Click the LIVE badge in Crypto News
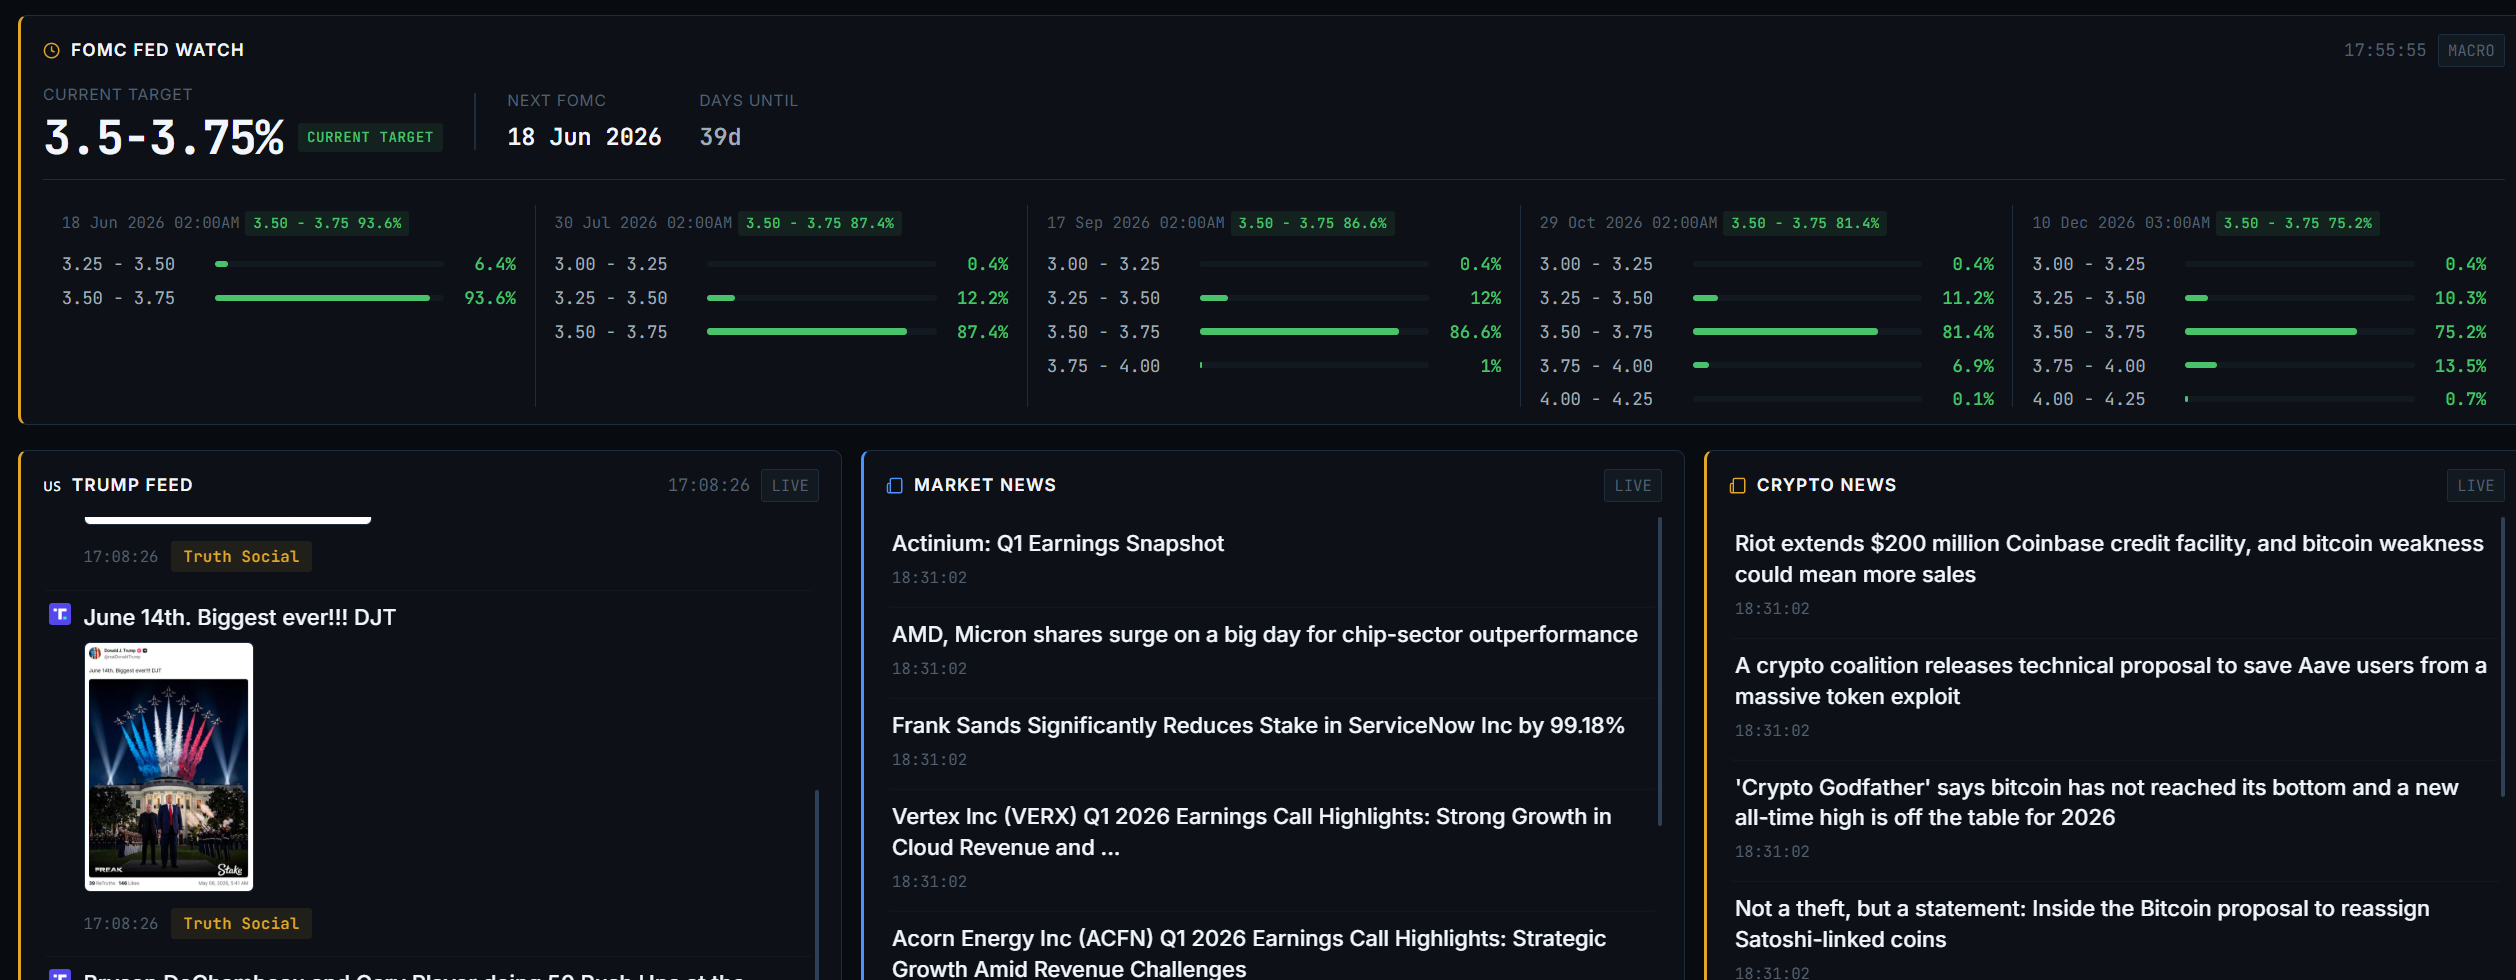The image size is (2516, 980). tap(2476, 485)
